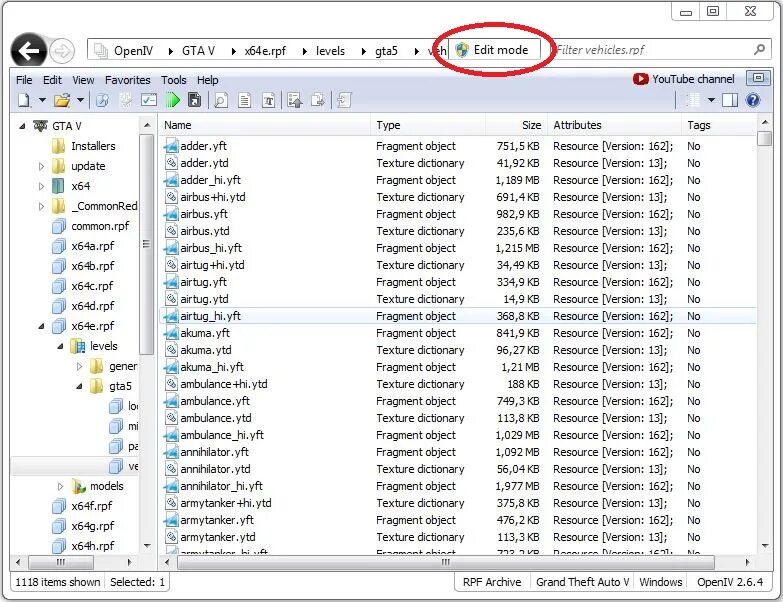Click the checklist window toolbar icon
Screen dimensions: 783x602
tap(149, 100)
